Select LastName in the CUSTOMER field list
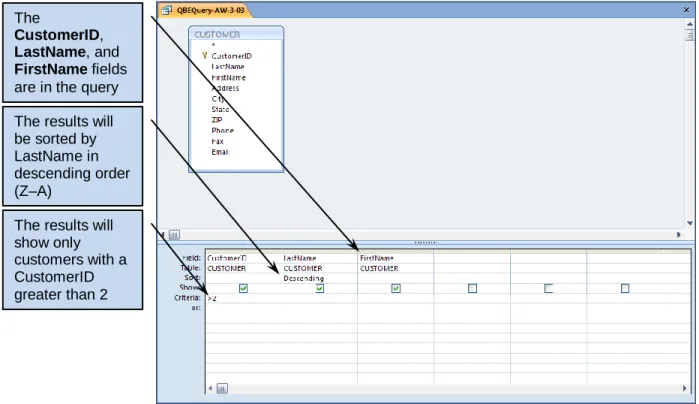699x404 pixels. (x=228, y=66)
